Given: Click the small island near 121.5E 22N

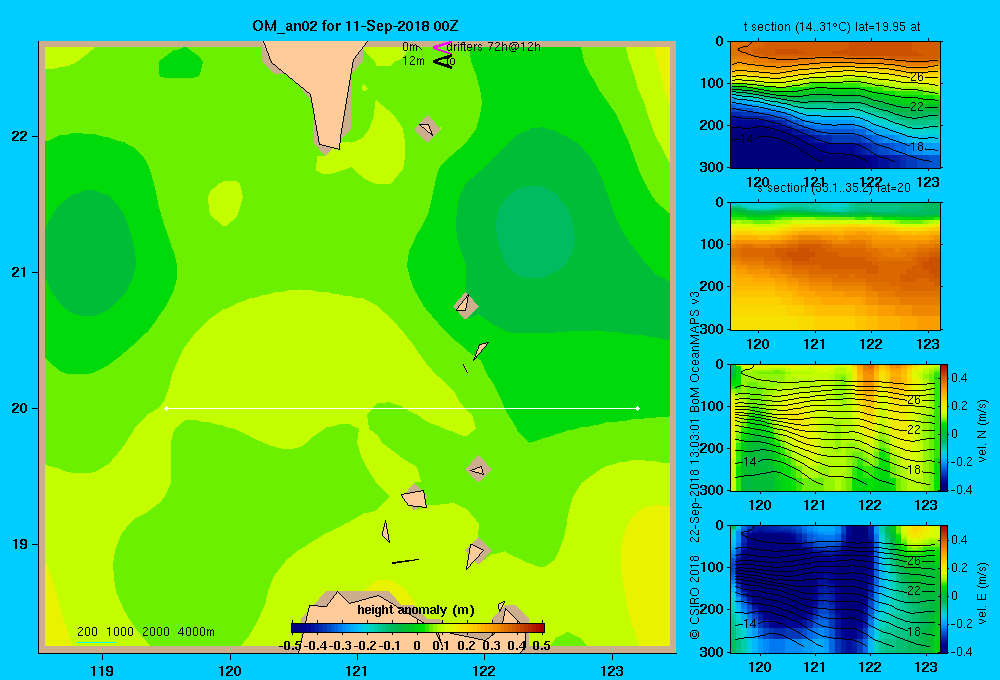Looking at the screenshot, I should point(427,129).
